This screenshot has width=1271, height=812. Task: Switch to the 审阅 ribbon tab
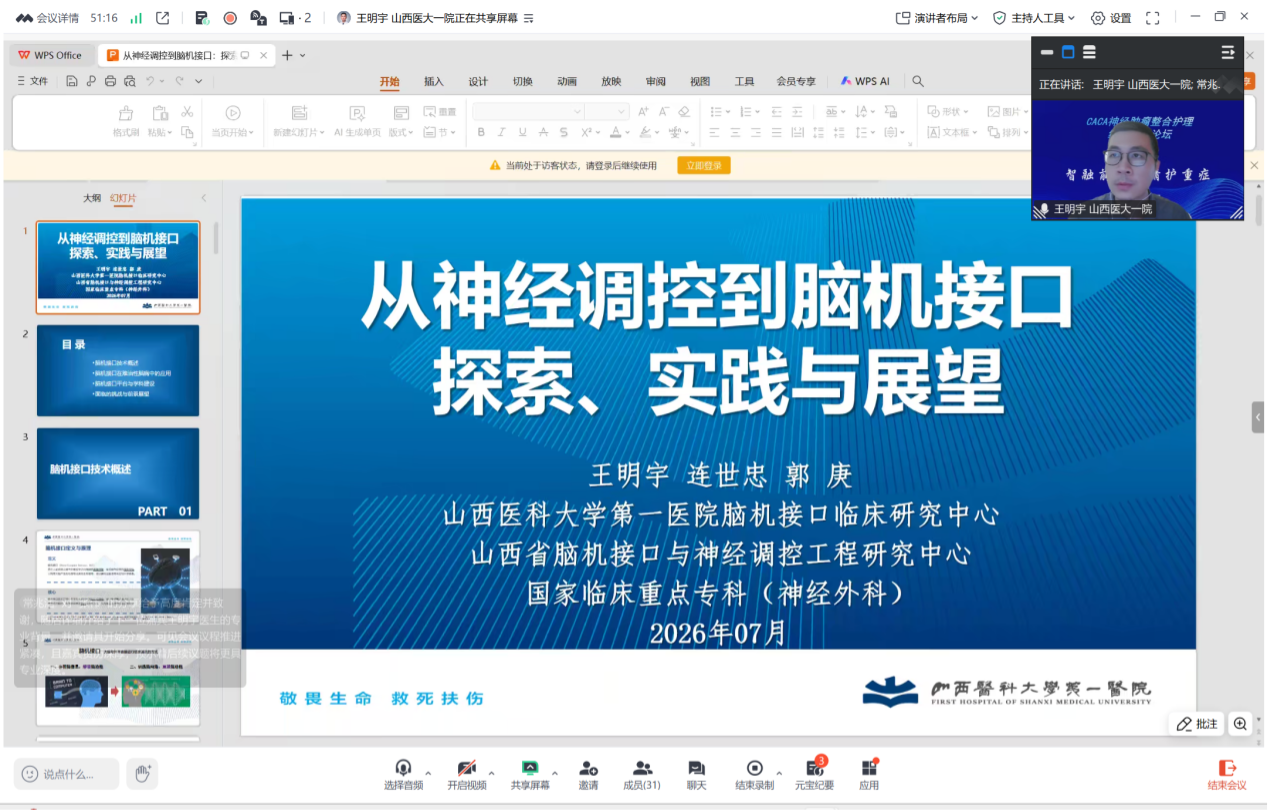(655, 81)
